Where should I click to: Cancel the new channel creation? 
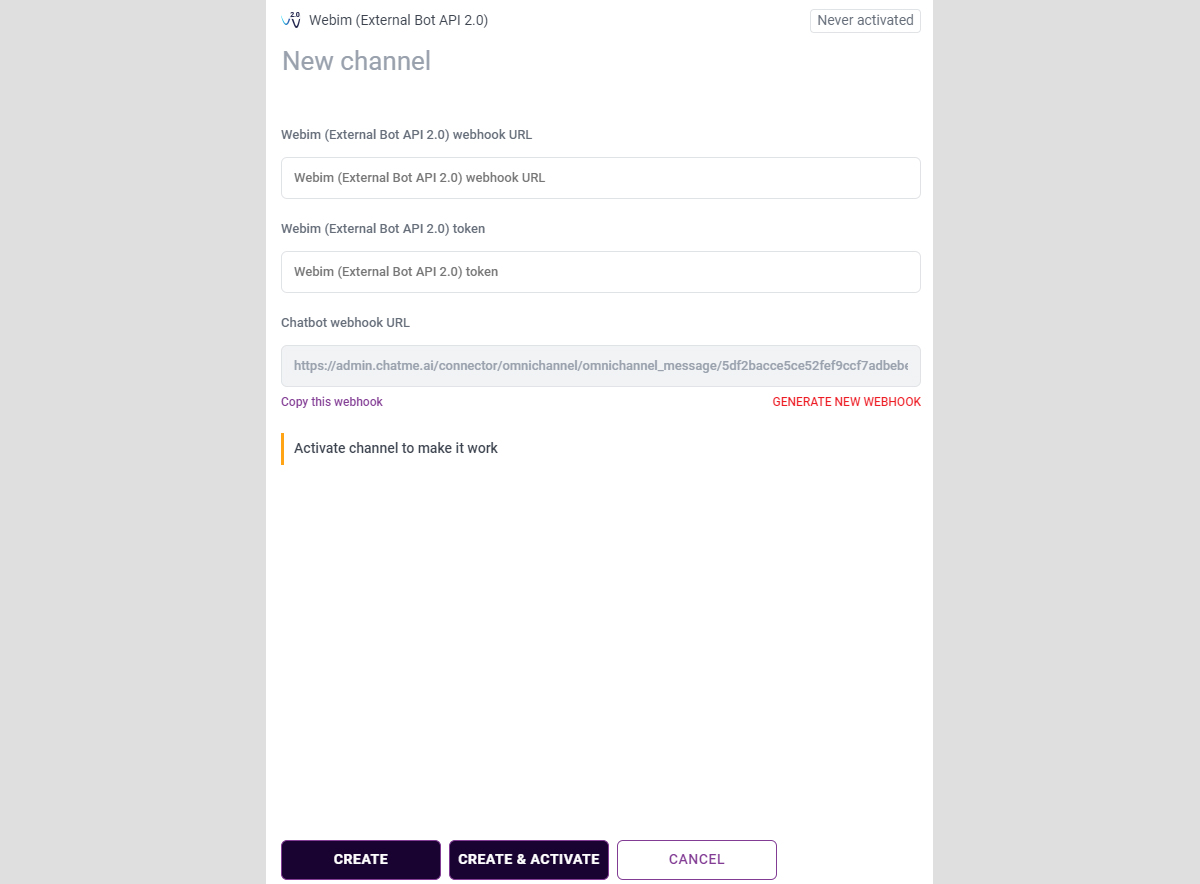pyautogui.click(x=696, y=859)
